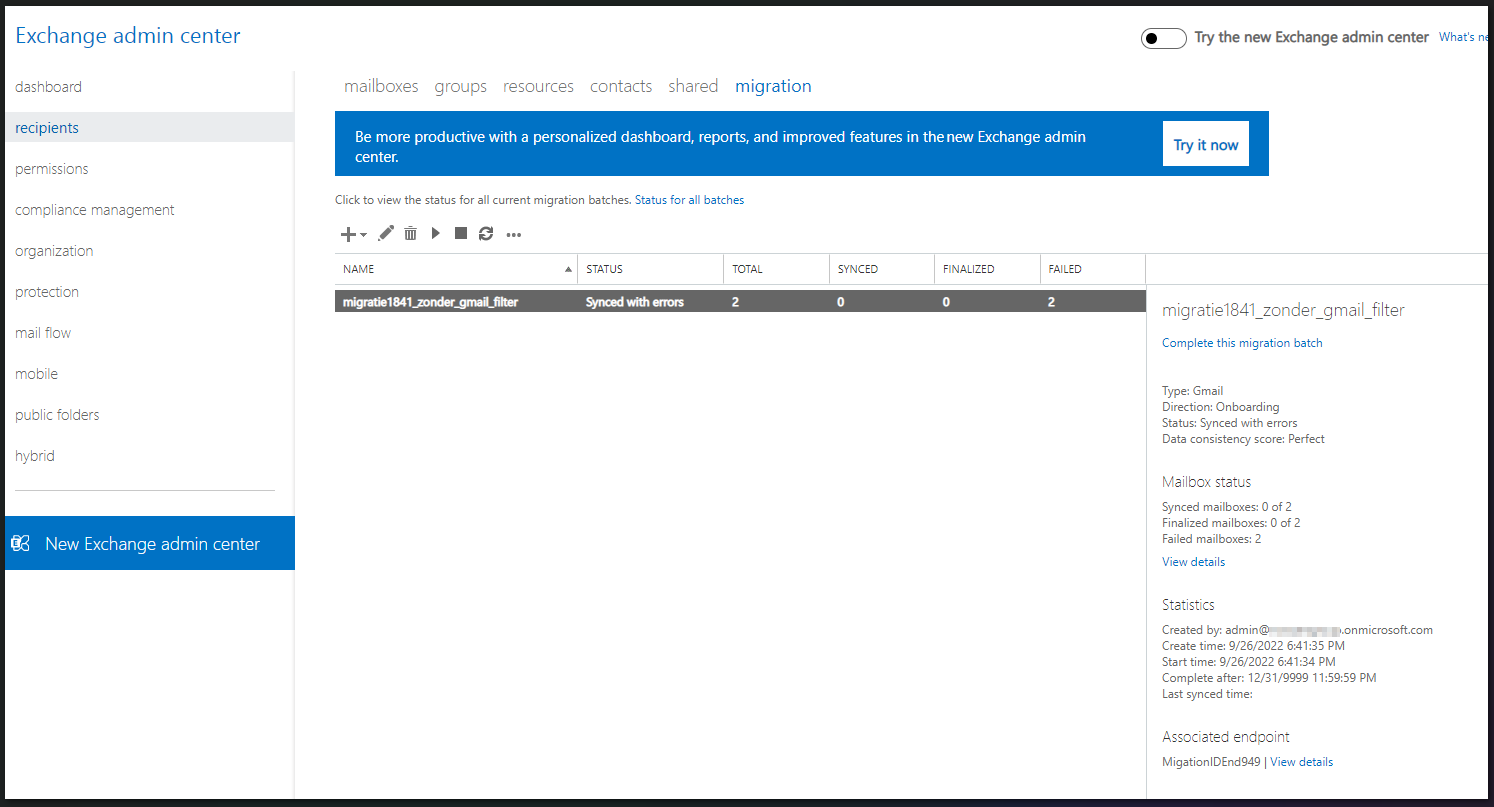The image size is (1494, 807).
Task: Click the Edit pencil icon in toolbar
Action: tap(386, 233)
